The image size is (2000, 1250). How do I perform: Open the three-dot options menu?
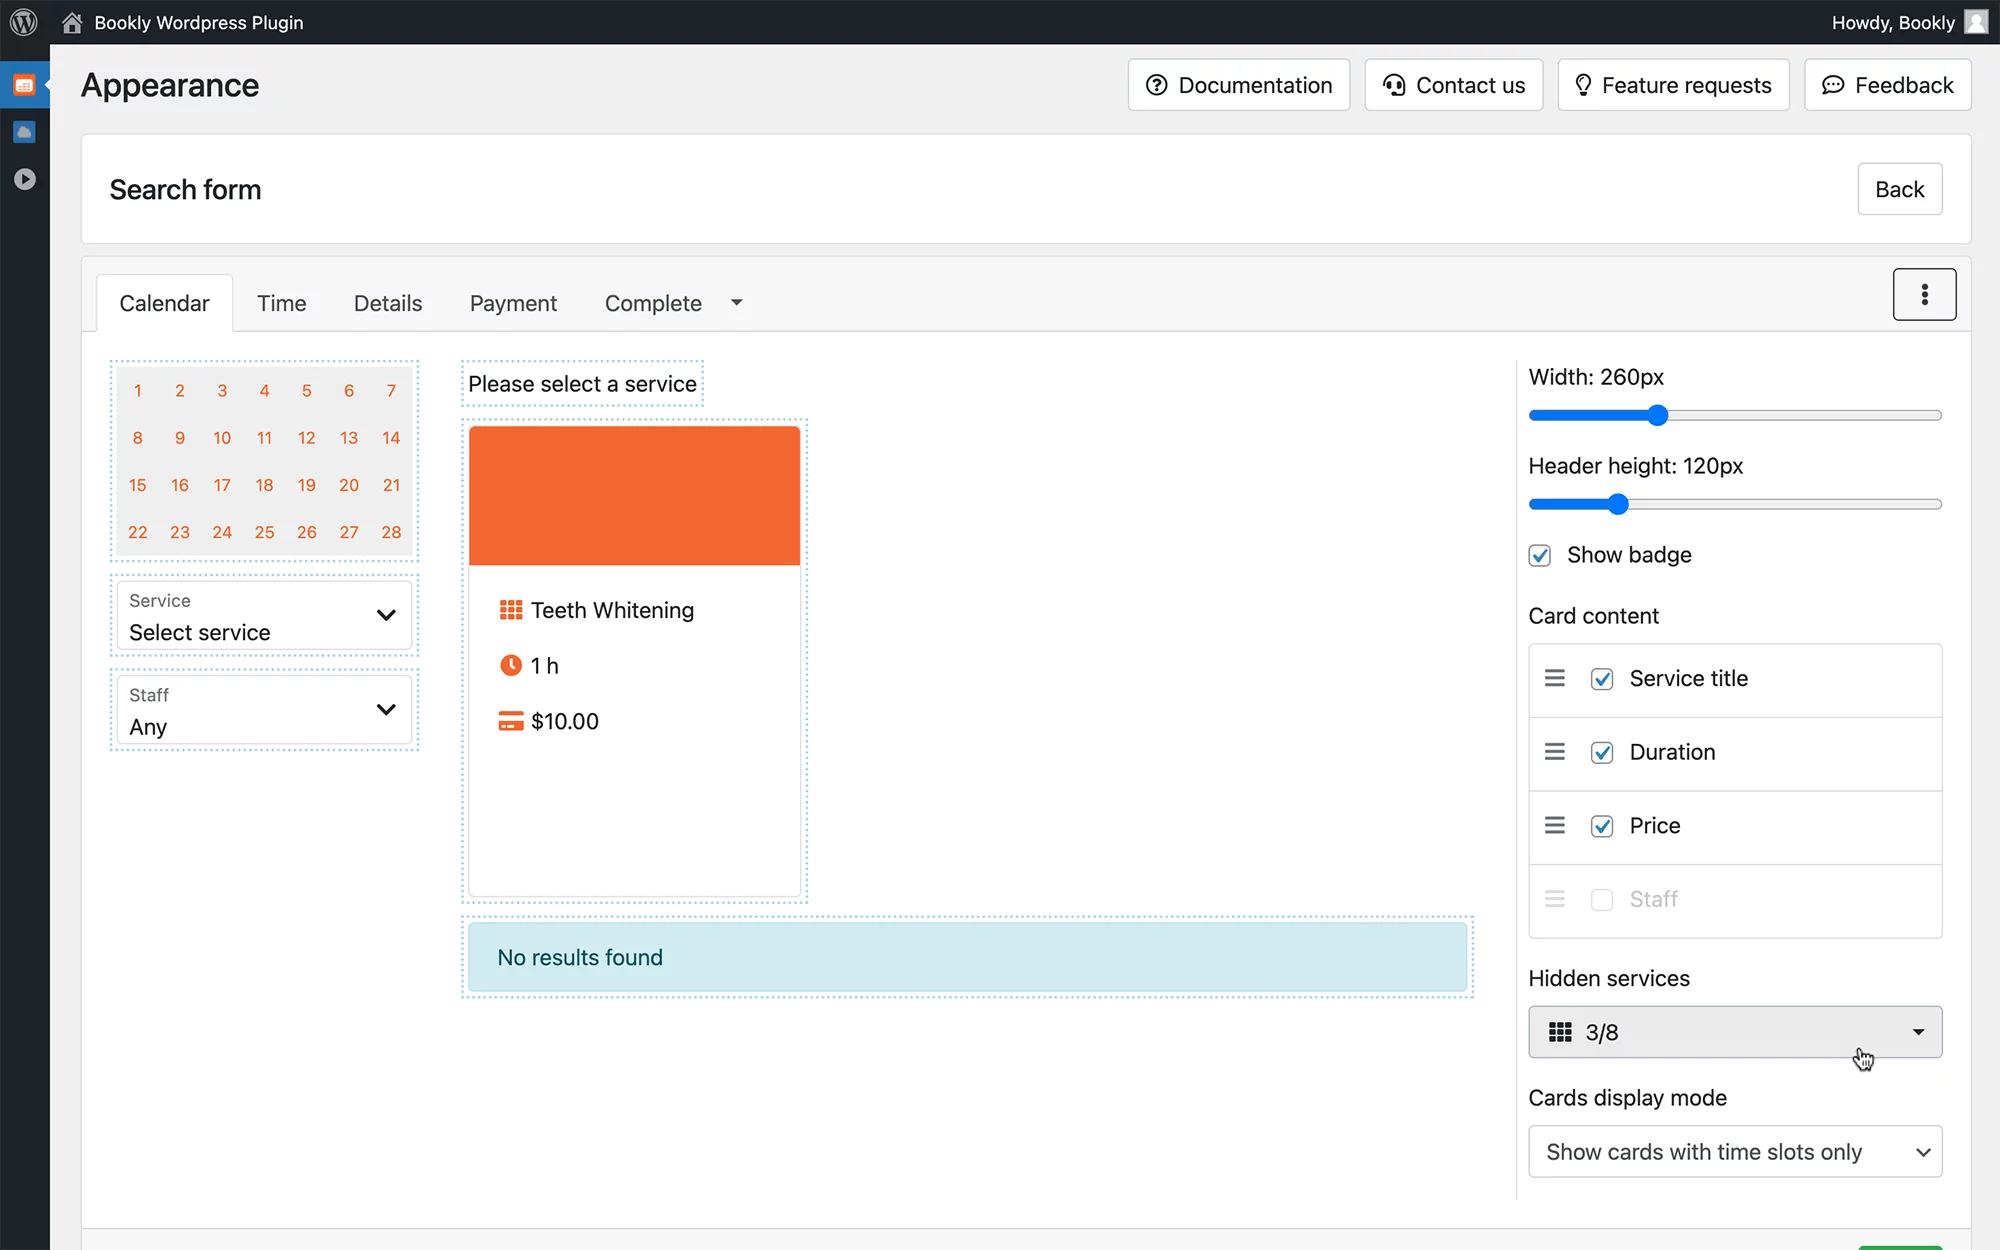point(1924,294)
